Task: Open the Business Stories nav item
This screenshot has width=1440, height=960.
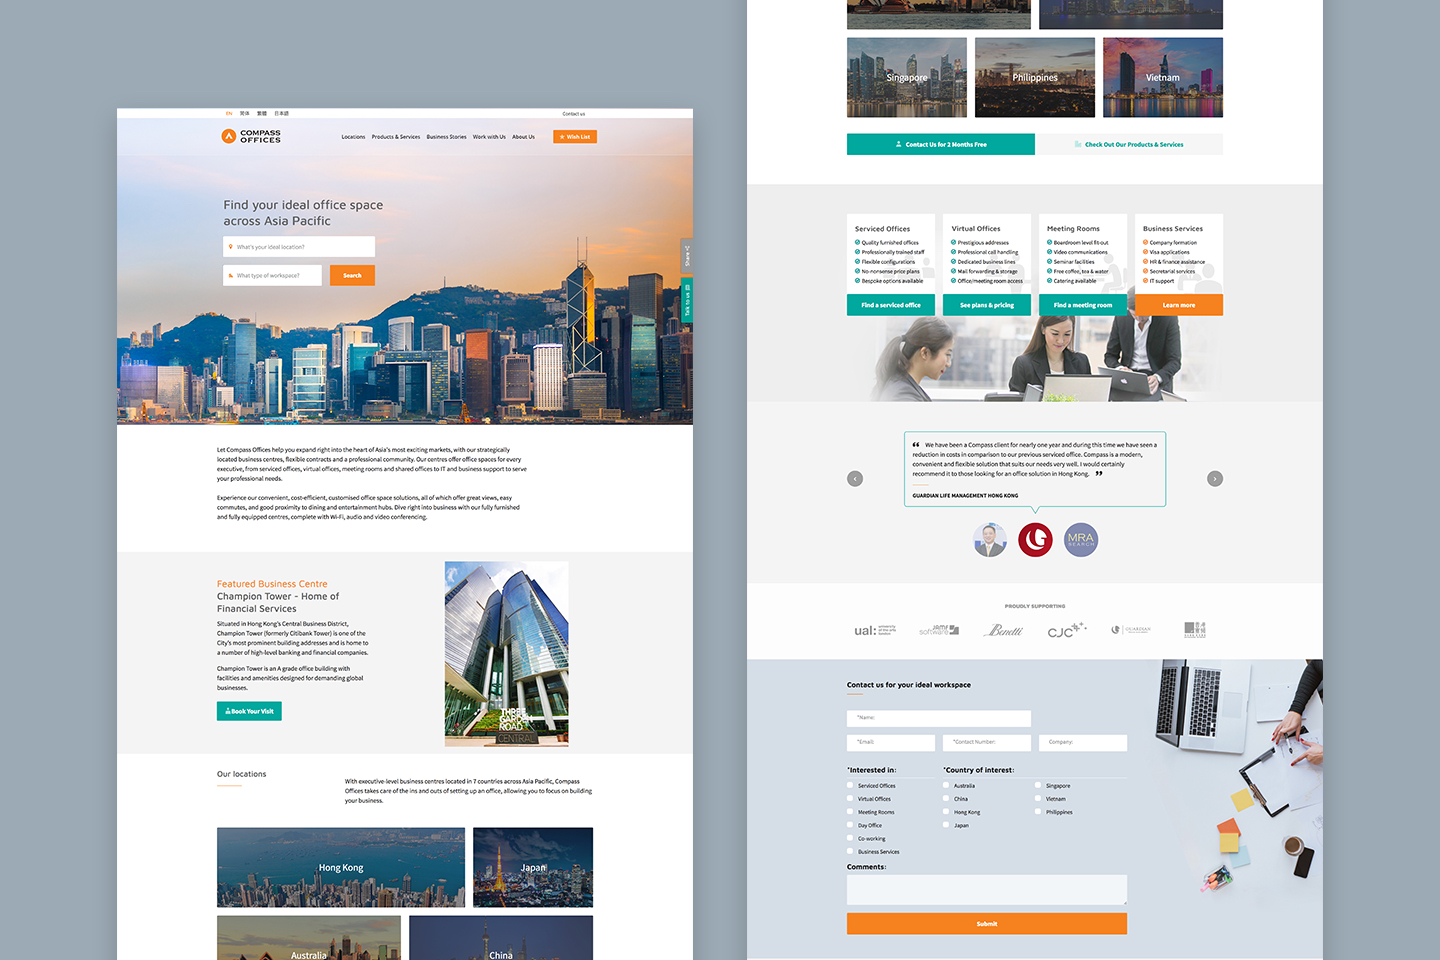Action: [446, 137]
